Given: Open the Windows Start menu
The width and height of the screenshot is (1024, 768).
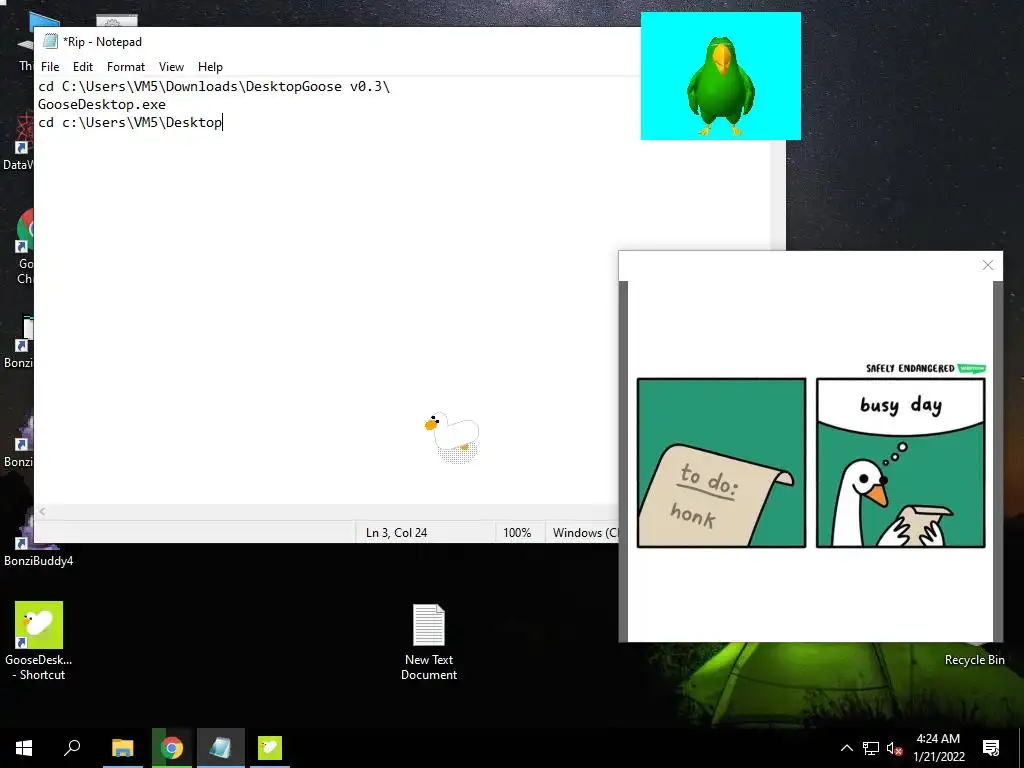Looking at the screenshot, I should [x=24, y=748].
